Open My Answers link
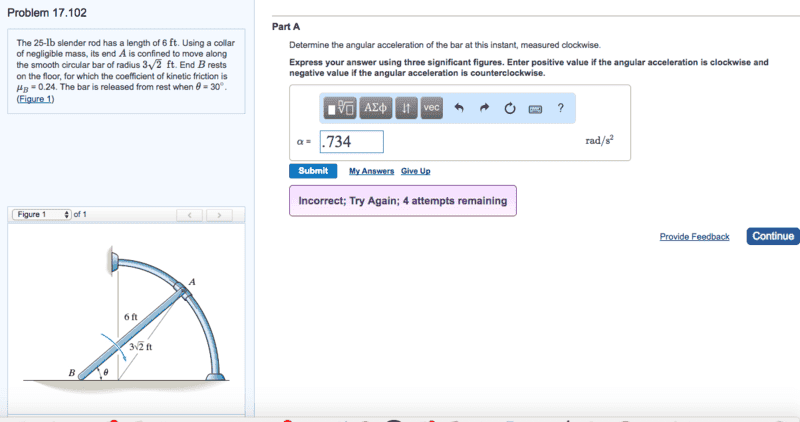The width and height of the screenshot is (800, 422). coord(371,171)
